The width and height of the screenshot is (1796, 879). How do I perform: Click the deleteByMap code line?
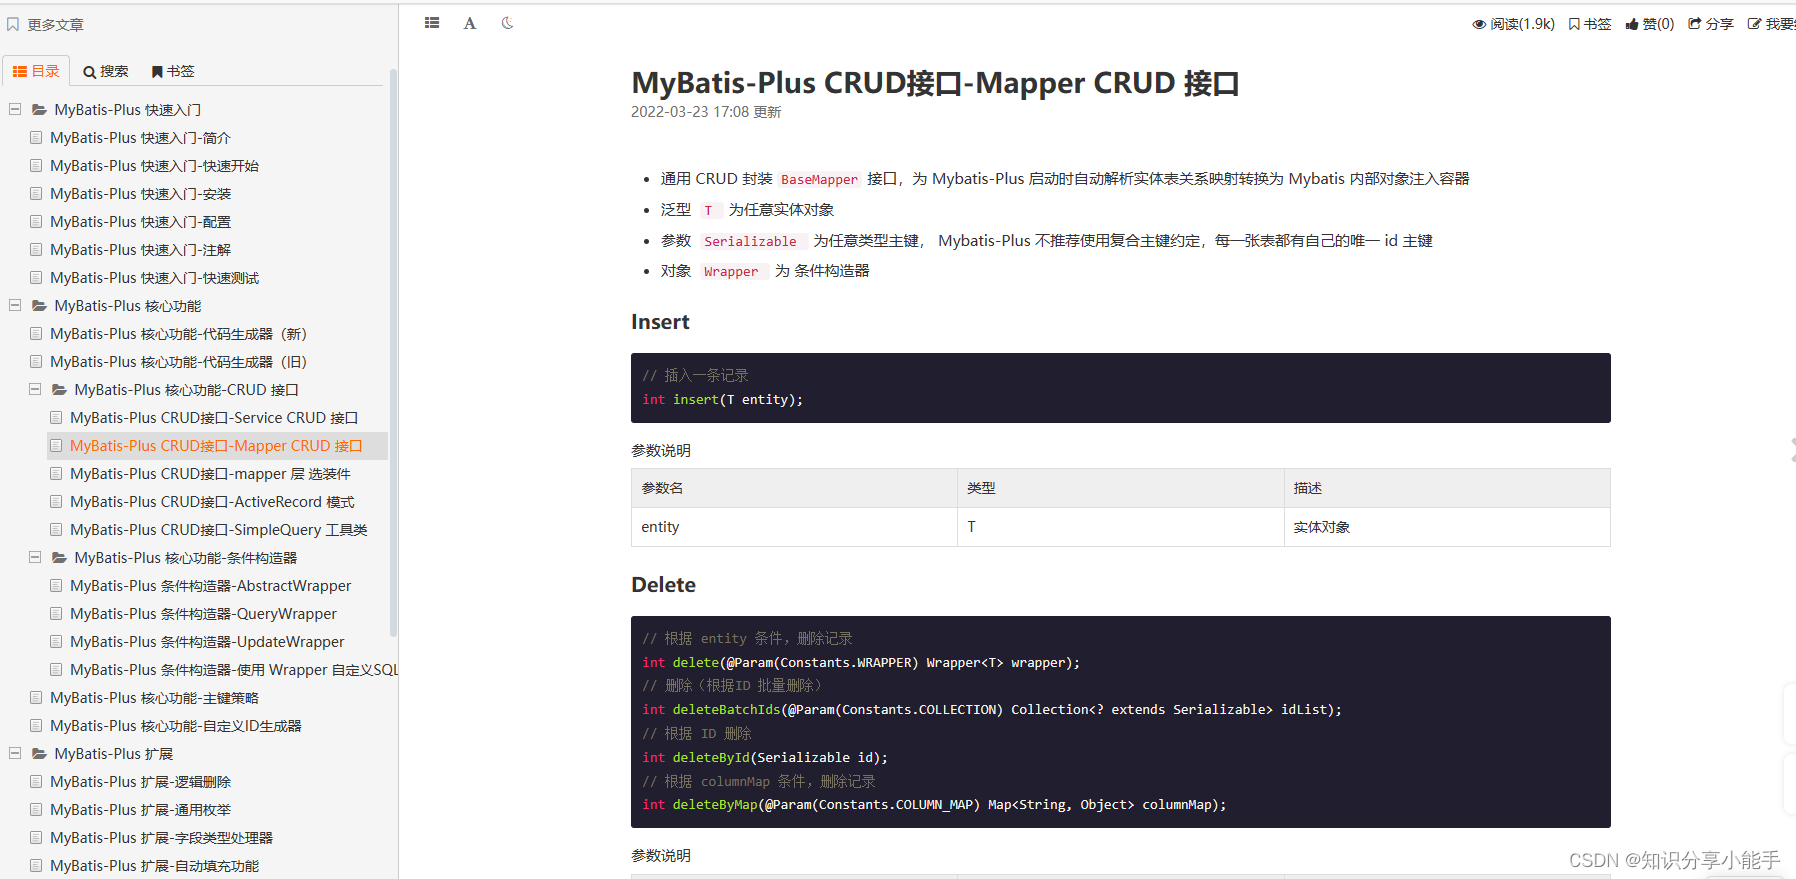pos(934,804)
